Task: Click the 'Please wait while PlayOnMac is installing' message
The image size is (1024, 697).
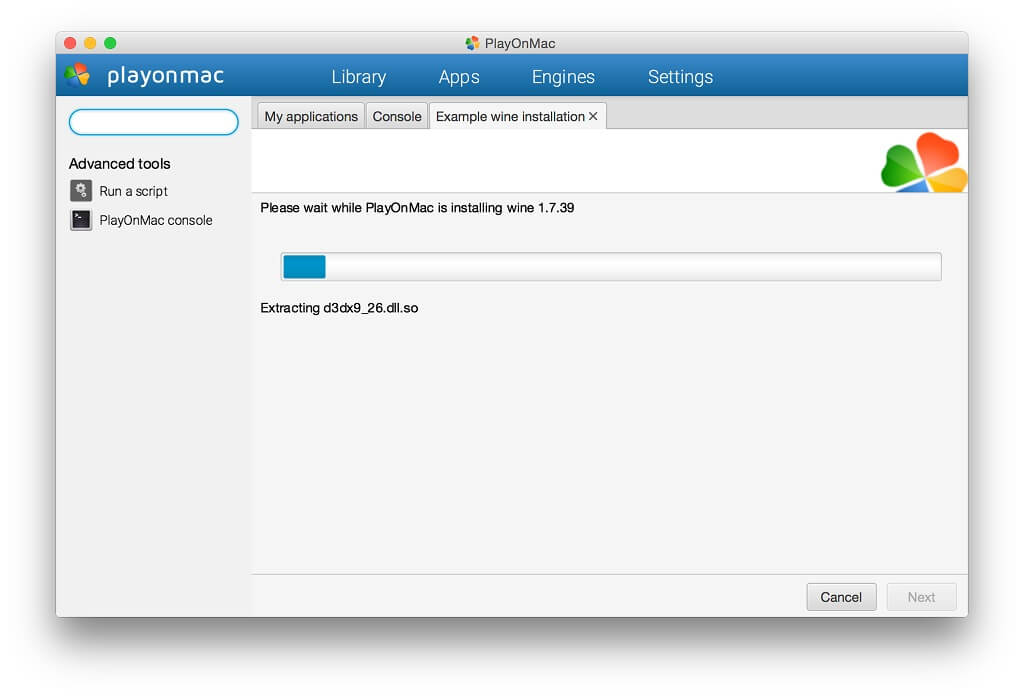Action: pyautogui.click(x=417, y=208)
